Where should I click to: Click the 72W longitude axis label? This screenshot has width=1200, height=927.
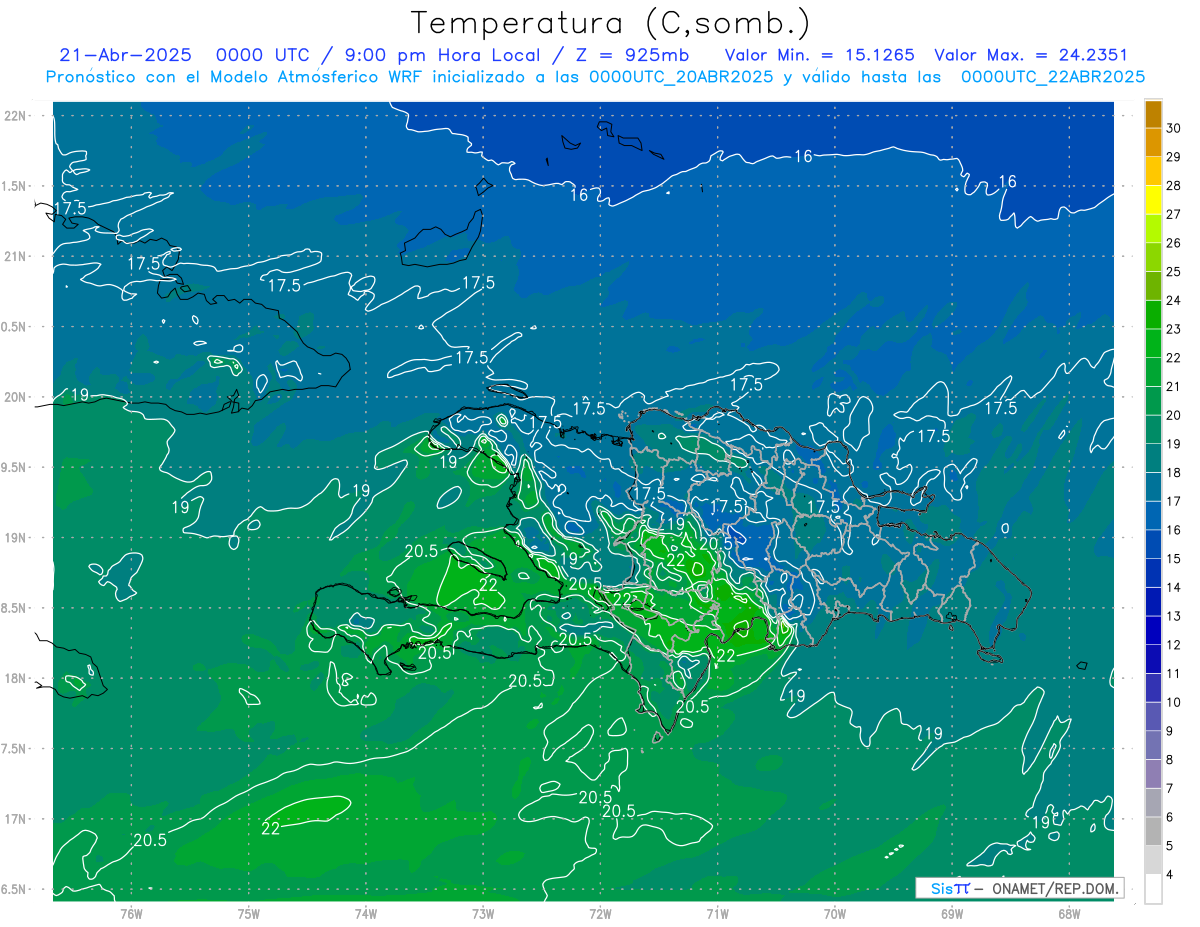[x=600, y=913]
